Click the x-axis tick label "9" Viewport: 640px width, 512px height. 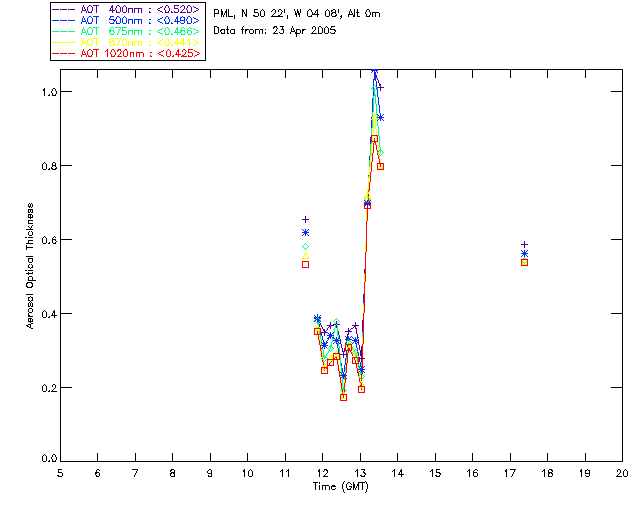pos(210,473)
